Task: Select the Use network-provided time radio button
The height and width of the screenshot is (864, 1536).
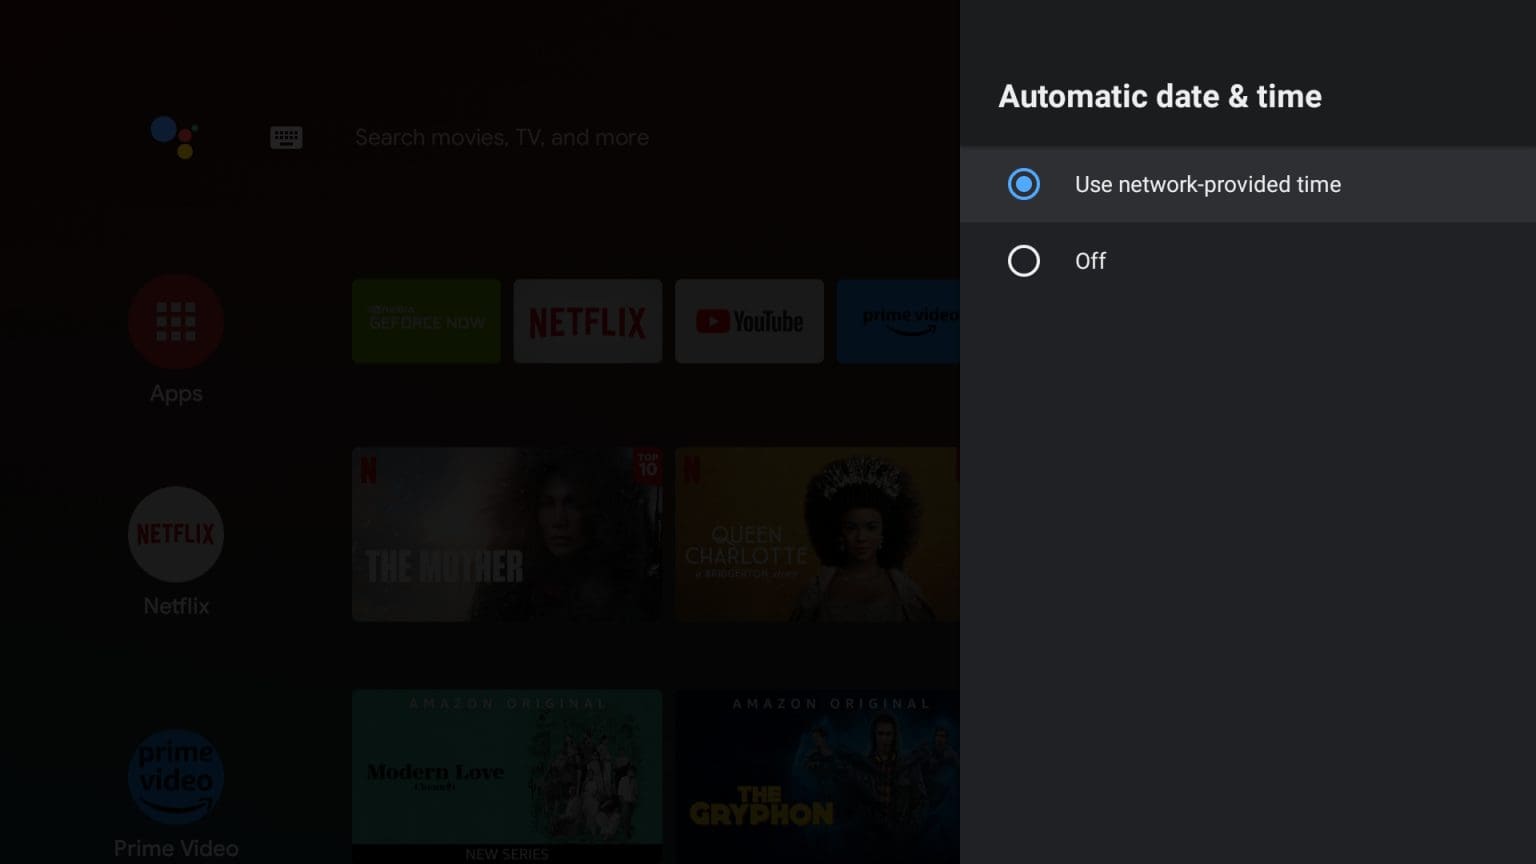Action: (1023, 184)
